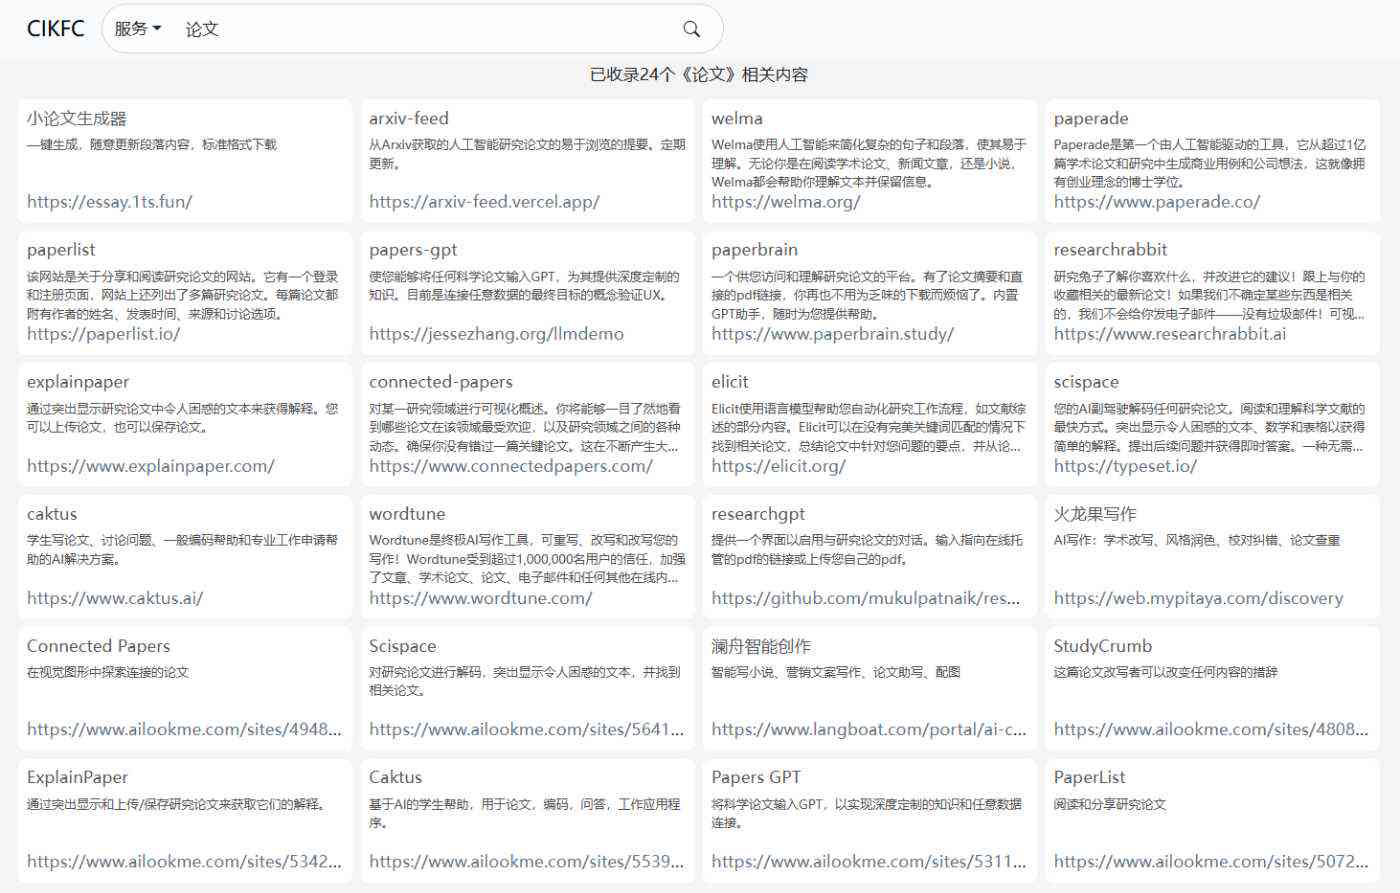The width and height of the screenshot is (1400, 893).
Task: Visit the ailookme.com/sites/4948 link
Action: 184,729
